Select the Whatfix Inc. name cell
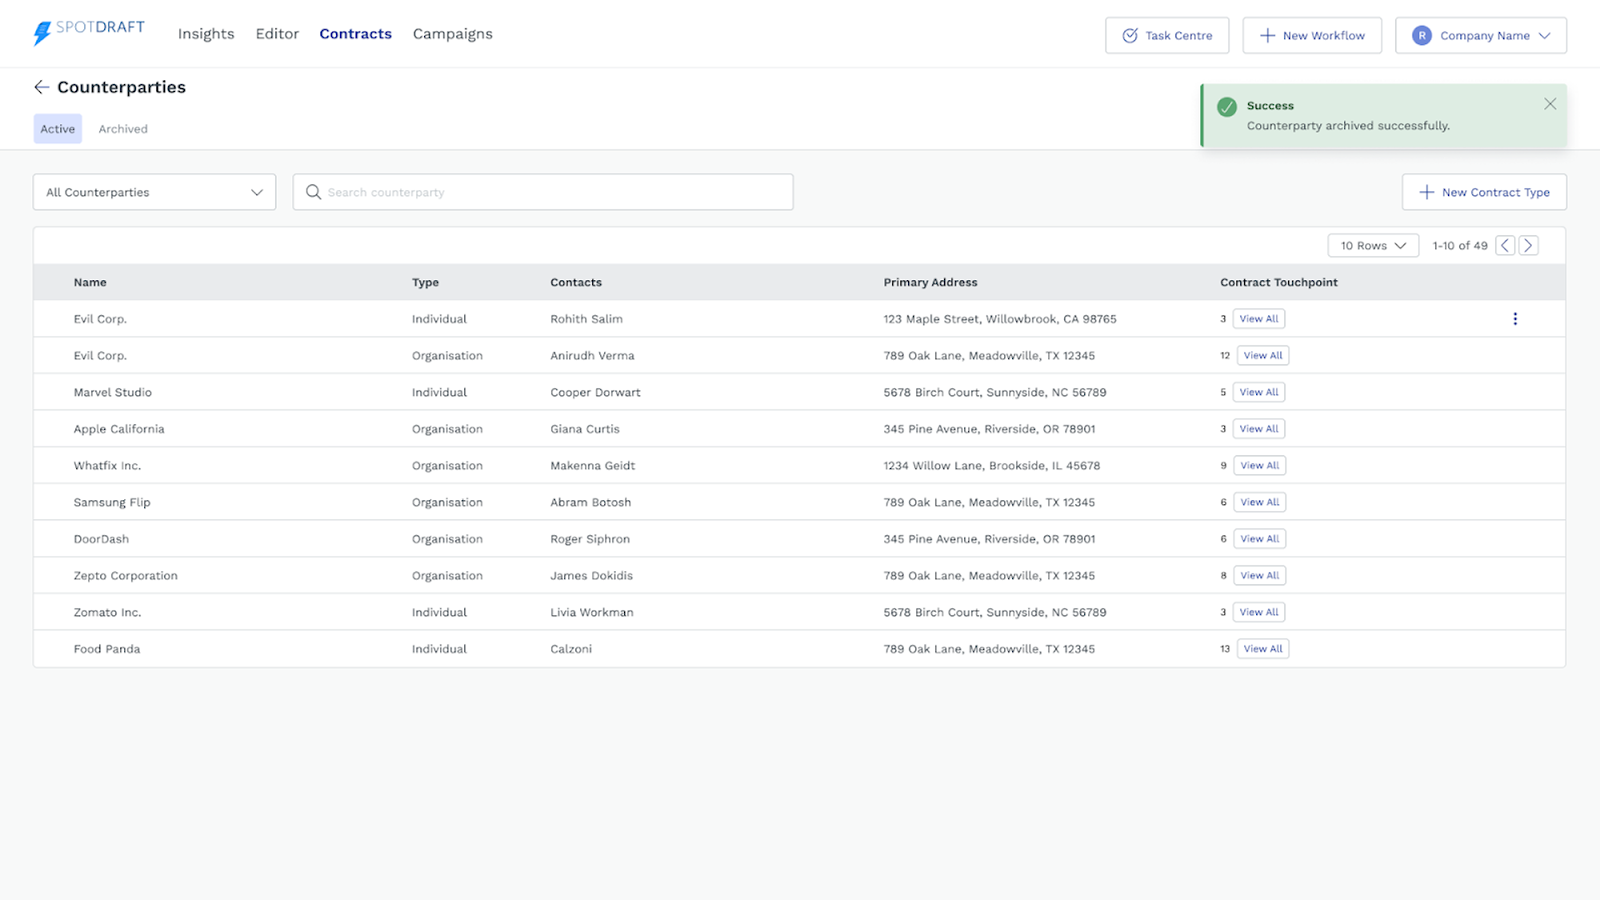The width and height of the screenshot is (1600, 900). coord(107,465)
